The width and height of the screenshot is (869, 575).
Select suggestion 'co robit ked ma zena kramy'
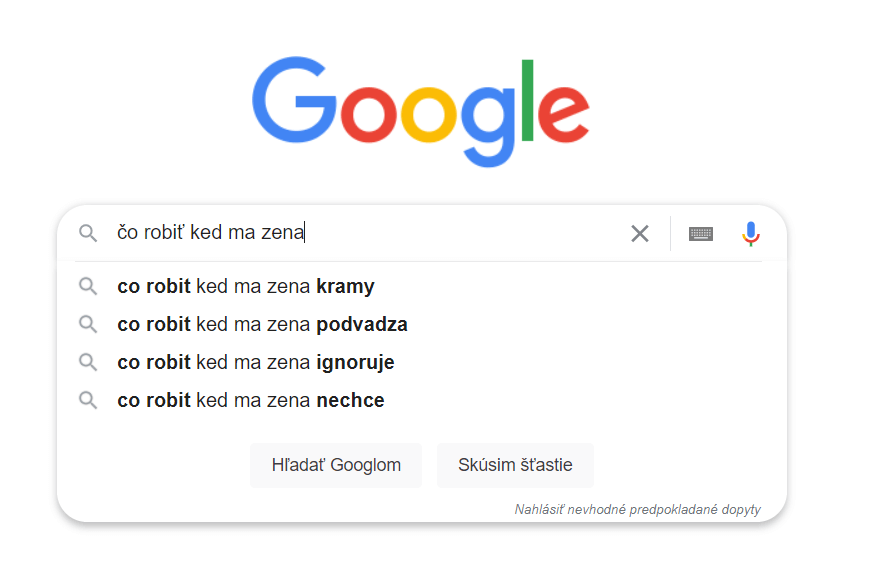coord(421,286)
